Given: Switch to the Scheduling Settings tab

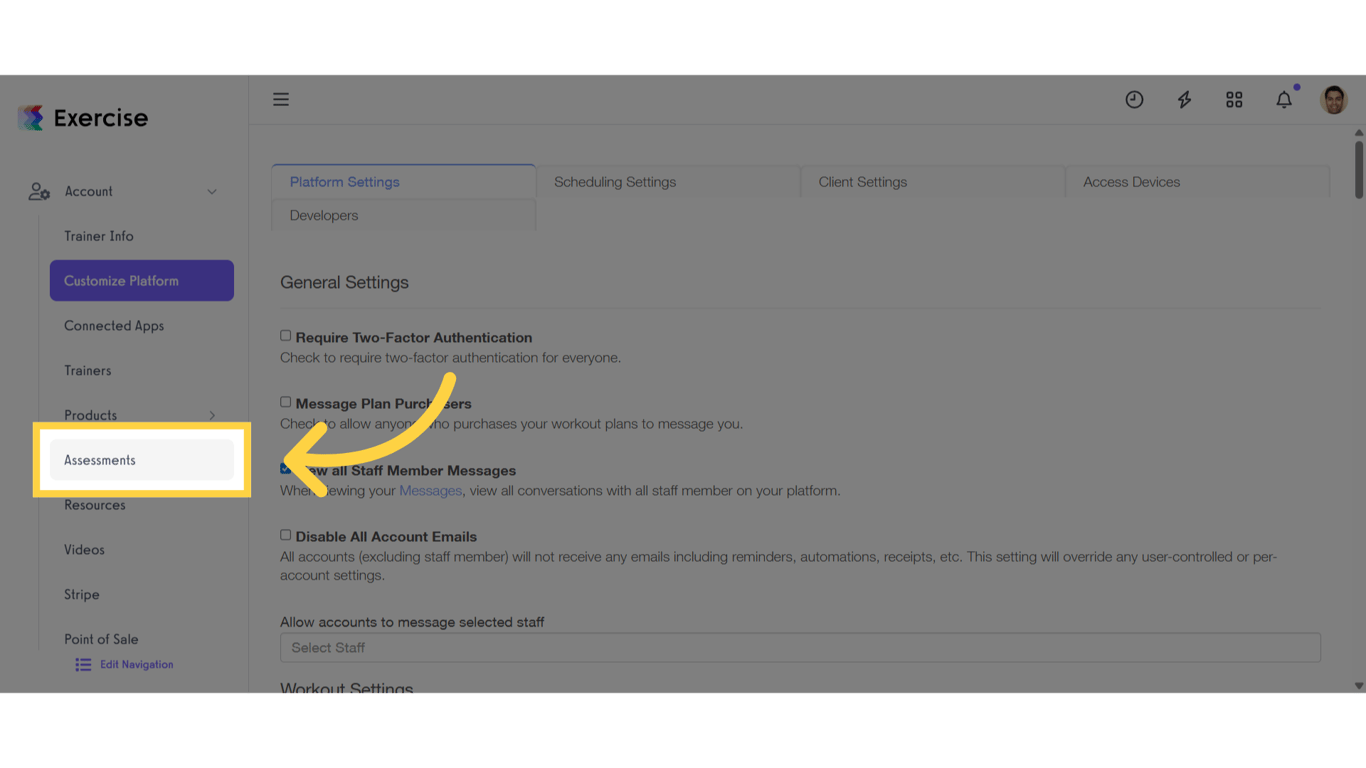Looking at the screenshot, I should coord(614,181).
